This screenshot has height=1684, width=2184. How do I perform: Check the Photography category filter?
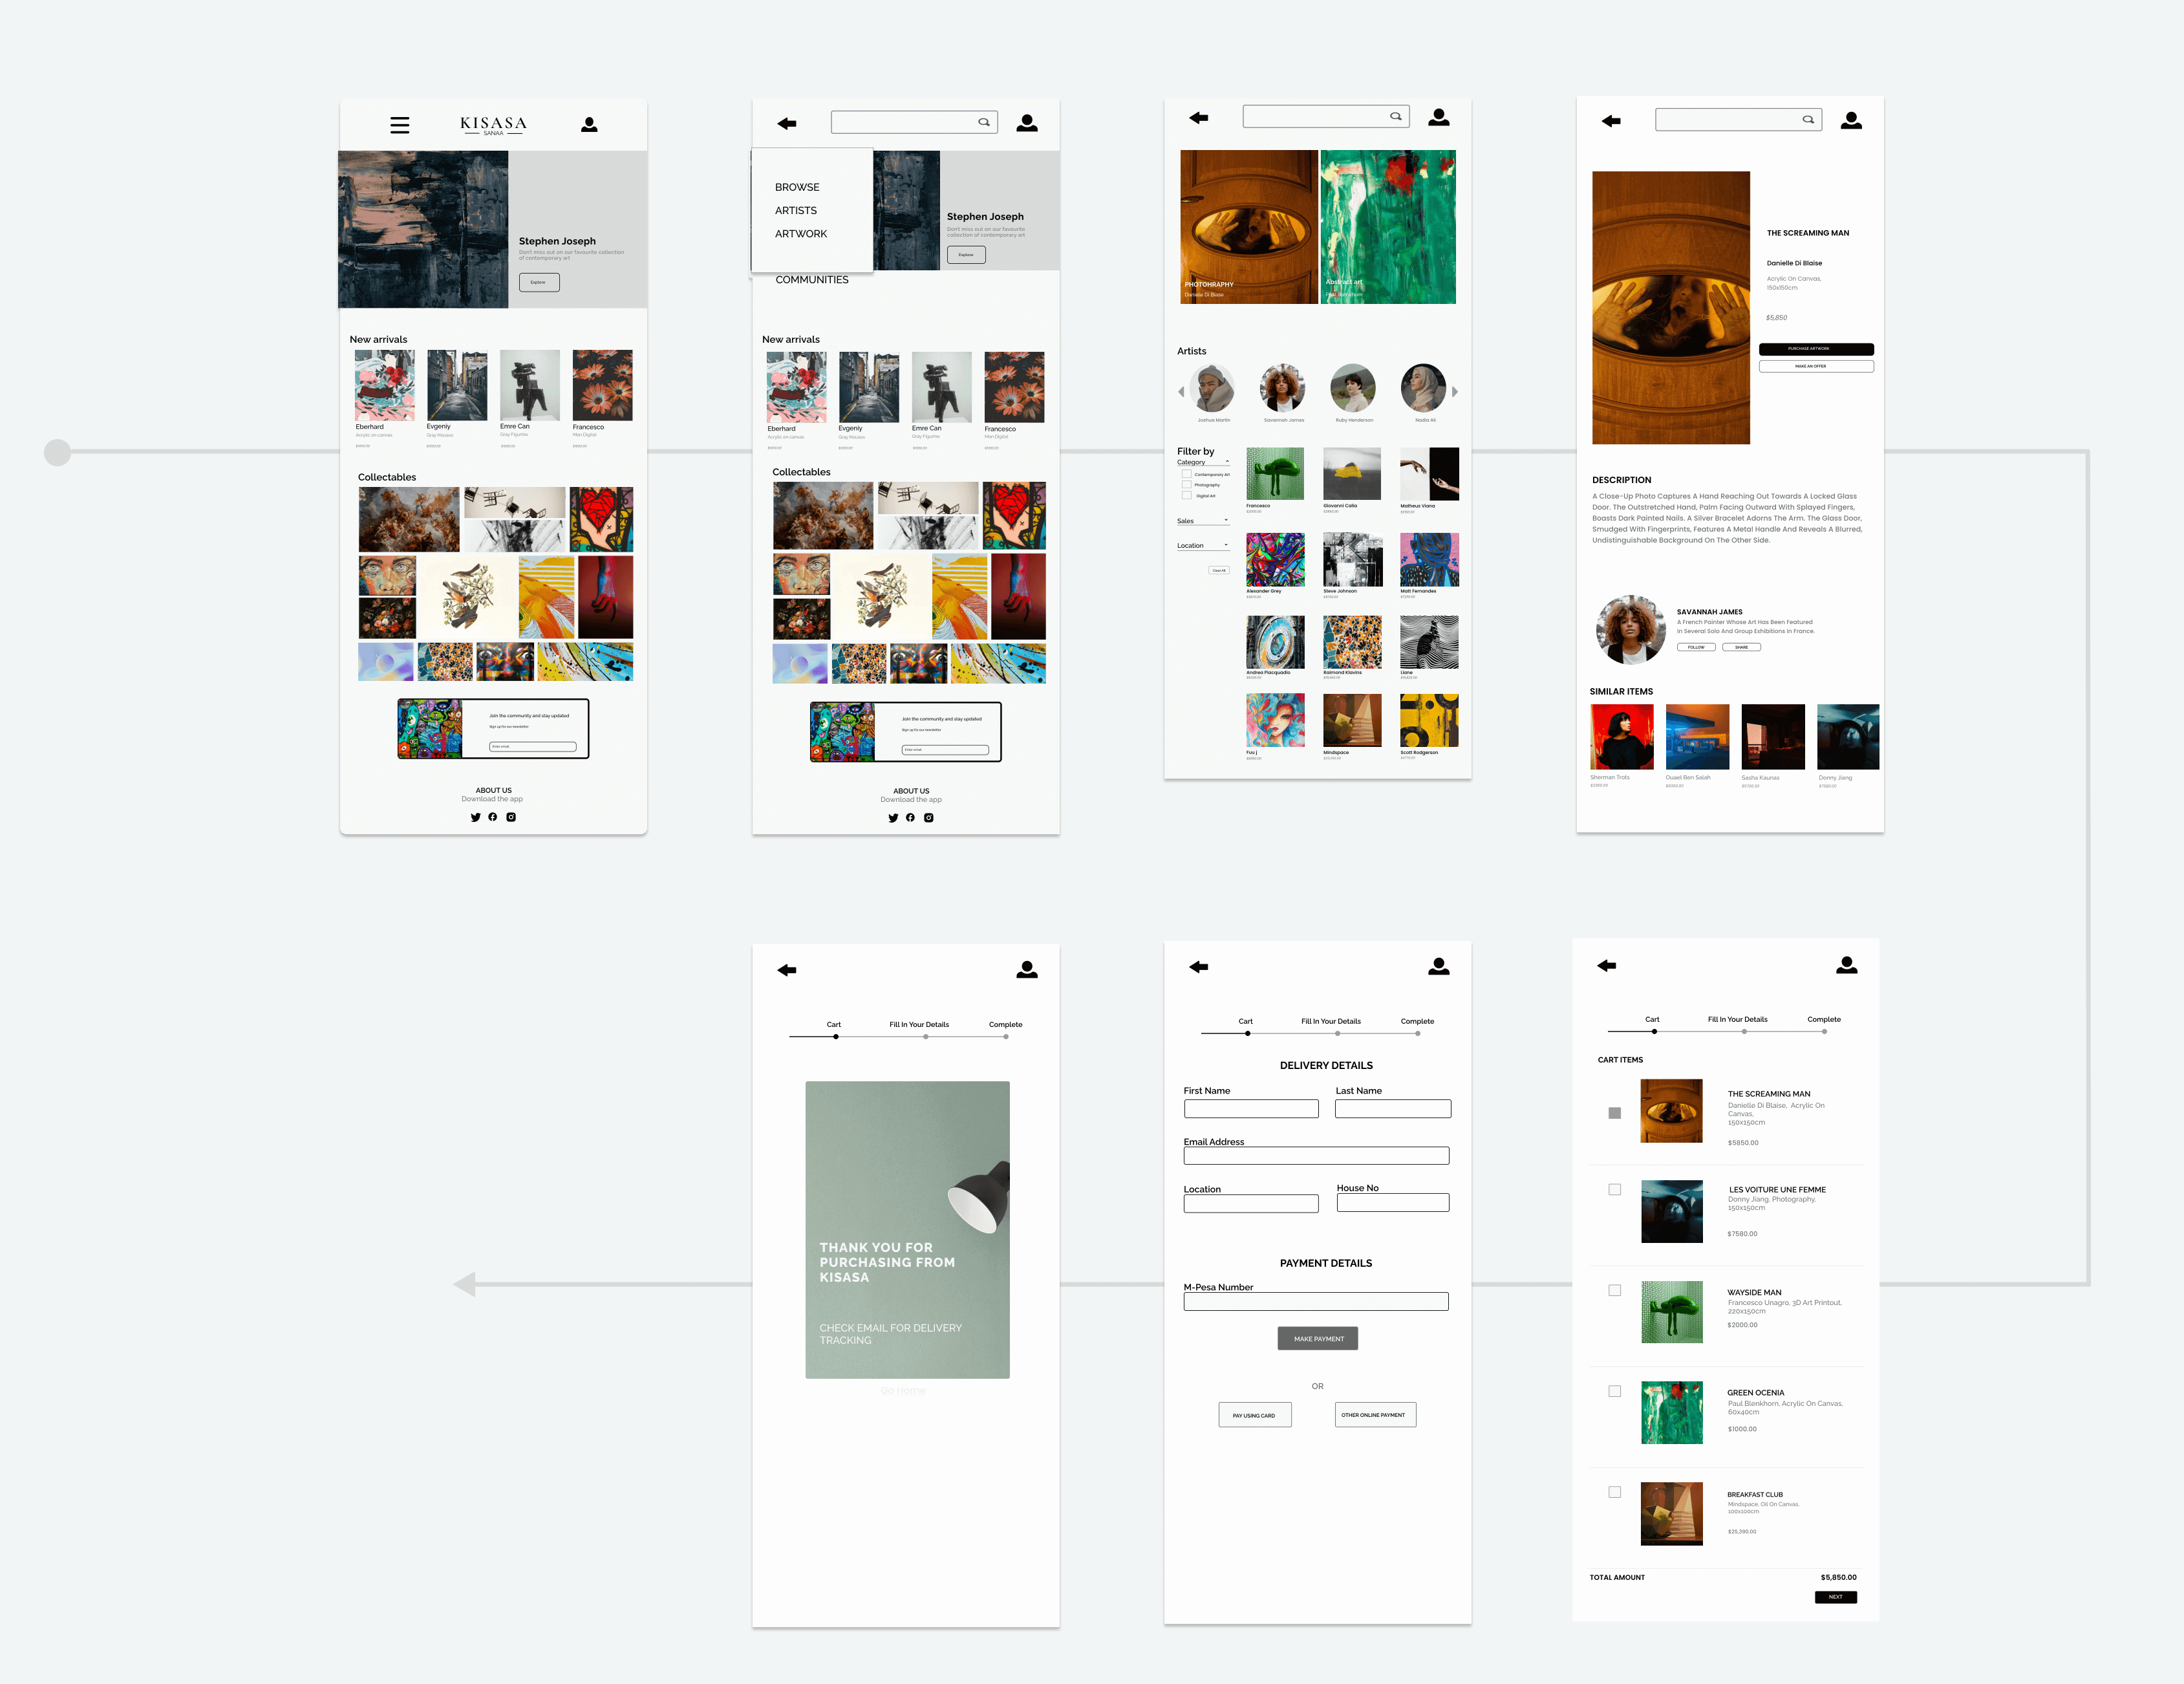click(x=1187, y=485)
